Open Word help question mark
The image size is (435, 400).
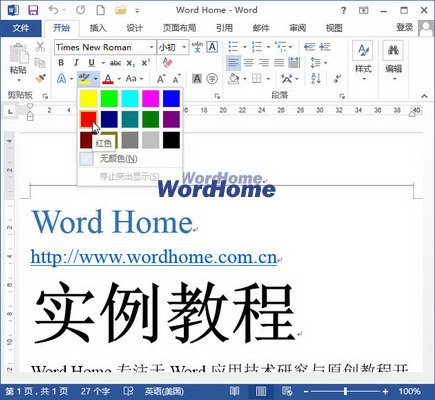[x=343, y=11]
